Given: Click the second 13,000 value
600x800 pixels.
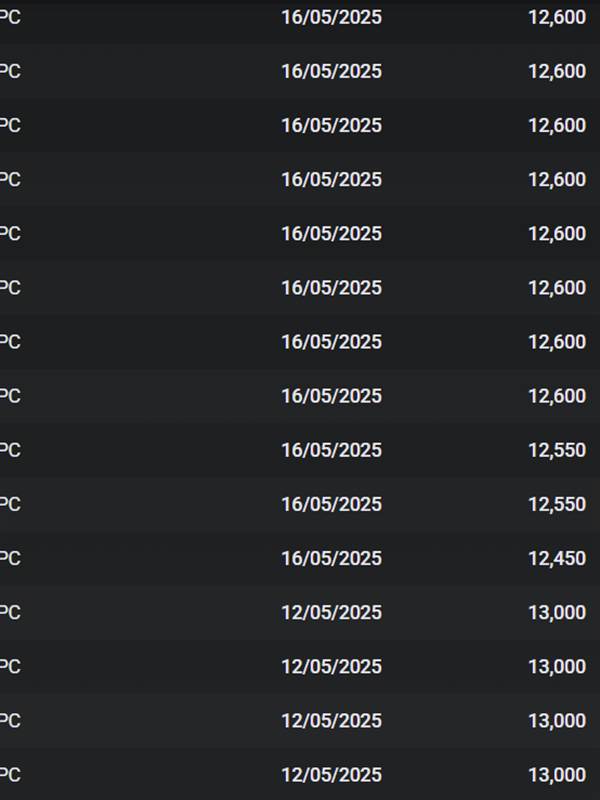Looking at the screenshot, I should (x=557, y=666).
